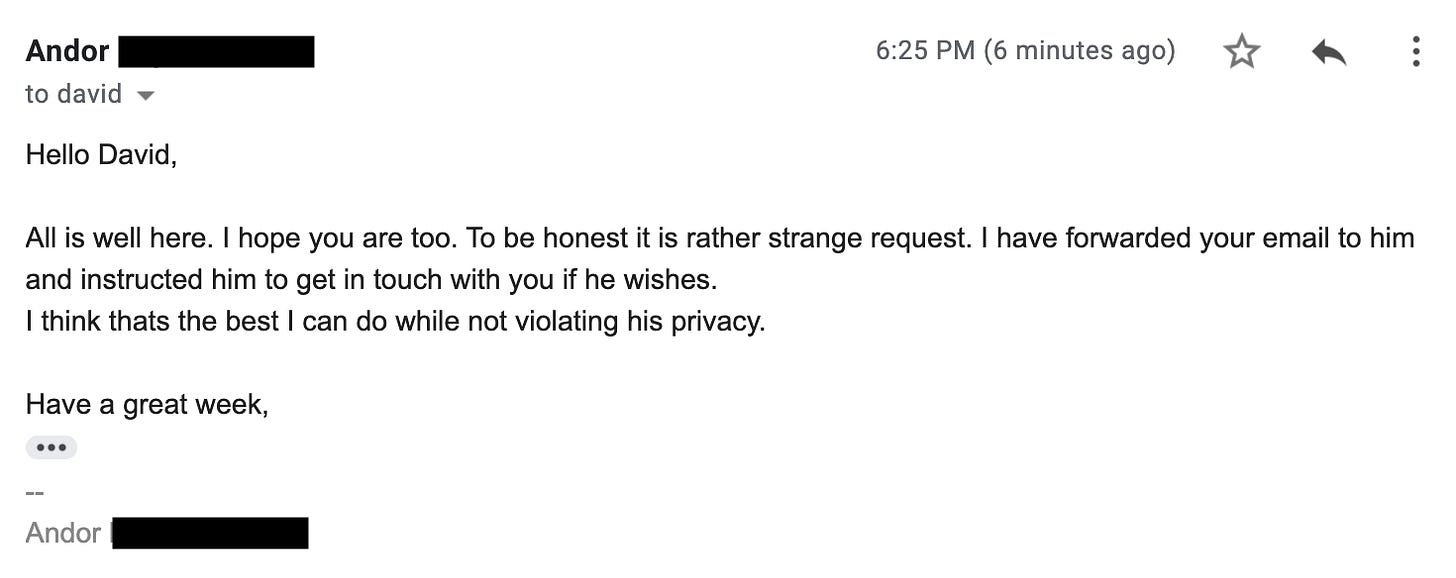Click the '(6 minutes ago)' text
This screenshot has width=1456, height=578.
coord(1080,50)
